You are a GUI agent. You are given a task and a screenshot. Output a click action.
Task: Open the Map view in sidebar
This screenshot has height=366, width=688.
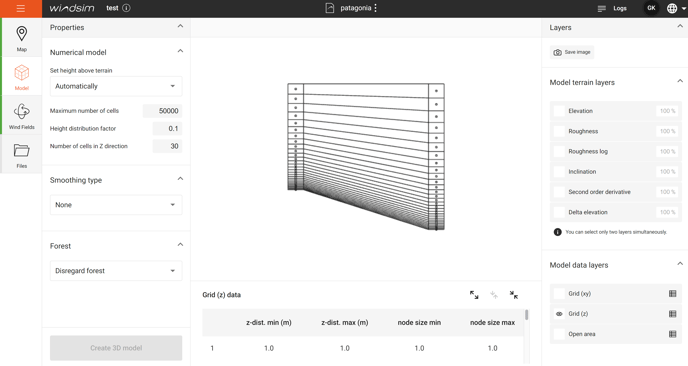tap(22, 38)
